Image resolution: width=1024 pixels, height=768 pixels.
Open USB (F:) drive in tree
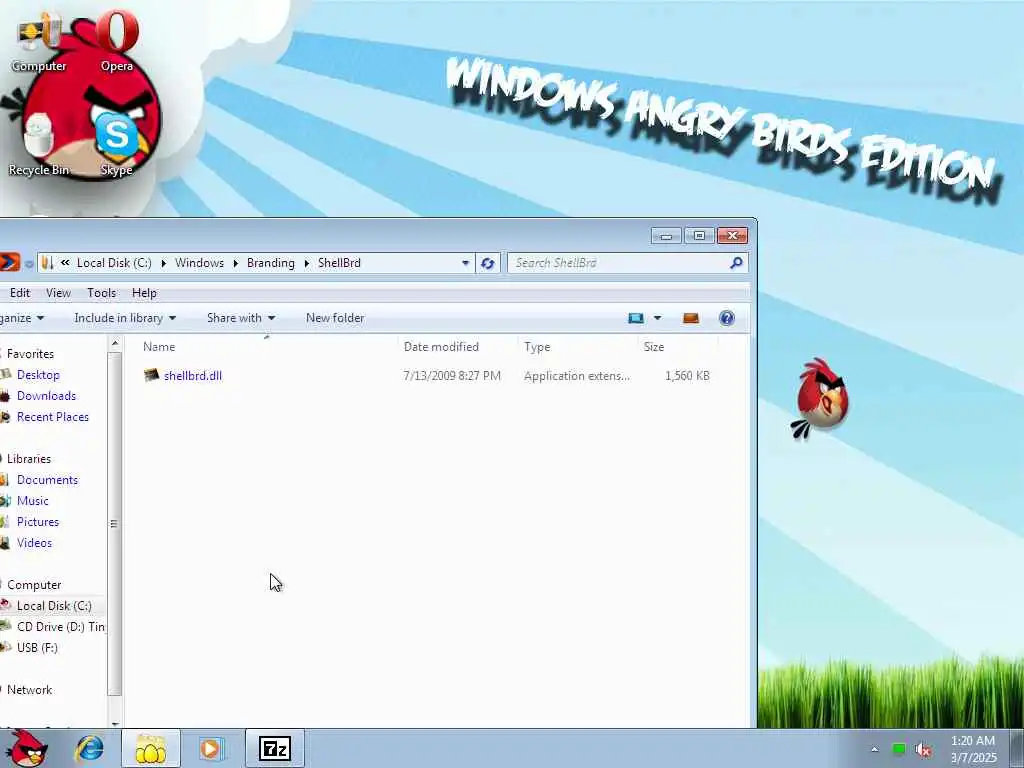[37, 647]
